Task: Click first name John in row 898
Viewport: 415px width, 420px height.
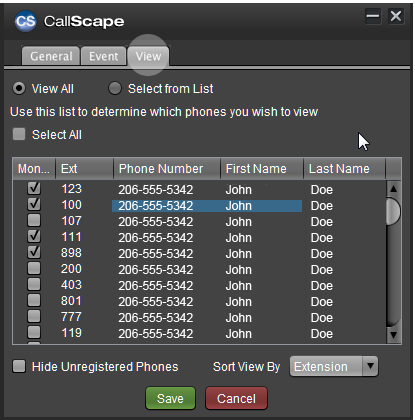Action: pos(238,254)
